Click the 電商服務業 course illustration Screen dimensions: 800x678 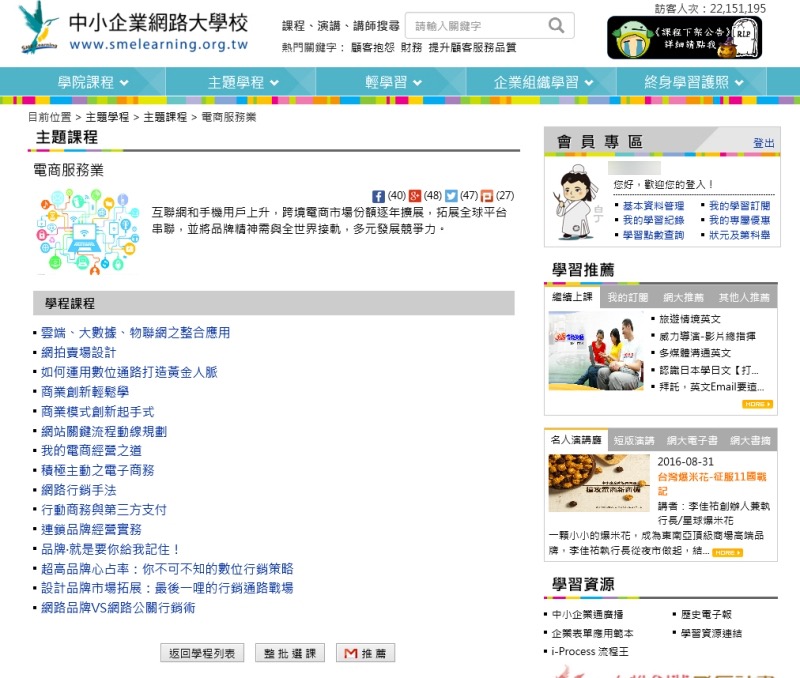coord(88,232)
